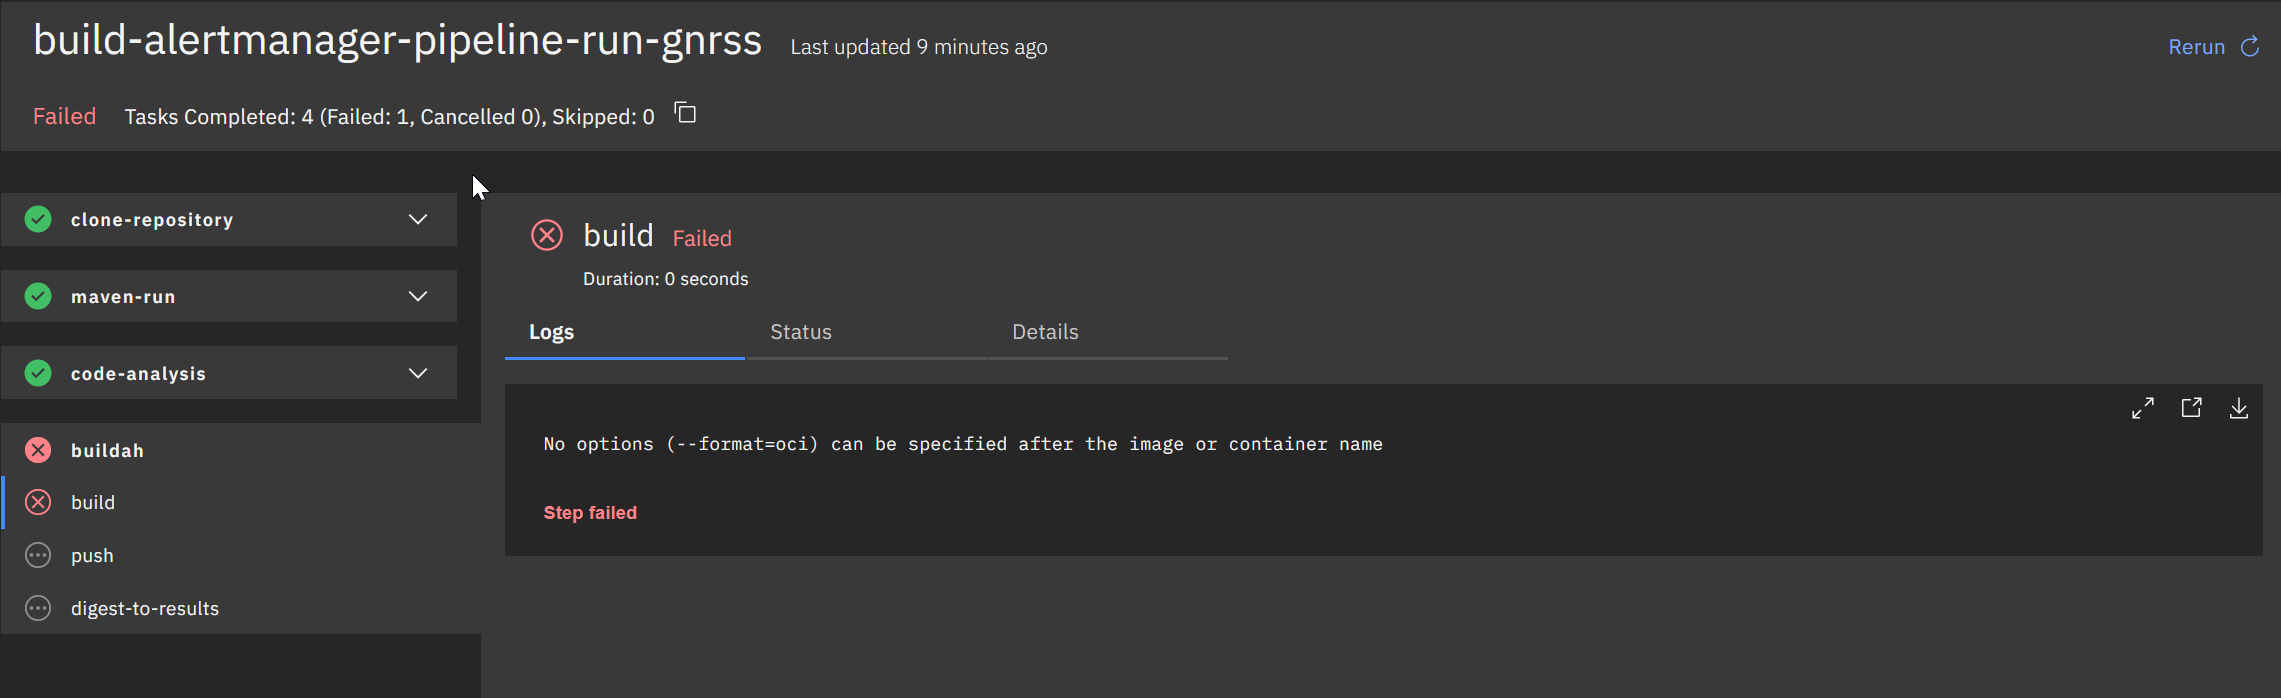This screenshot has height=698, width=2281.
Task: Expand the logs to fullscreen view
Action: (2143, 408)
